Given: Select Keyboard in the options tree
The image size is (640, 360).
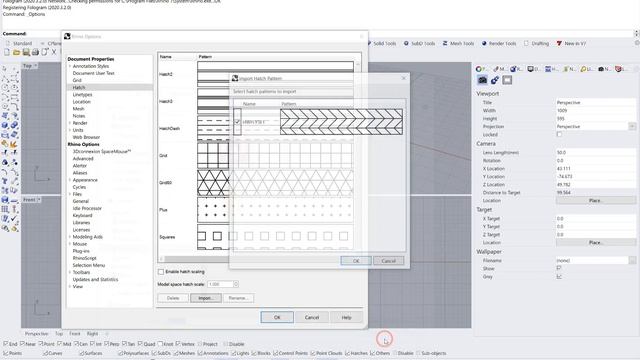Looking at the screenshot, I should [x=82, y=215].
